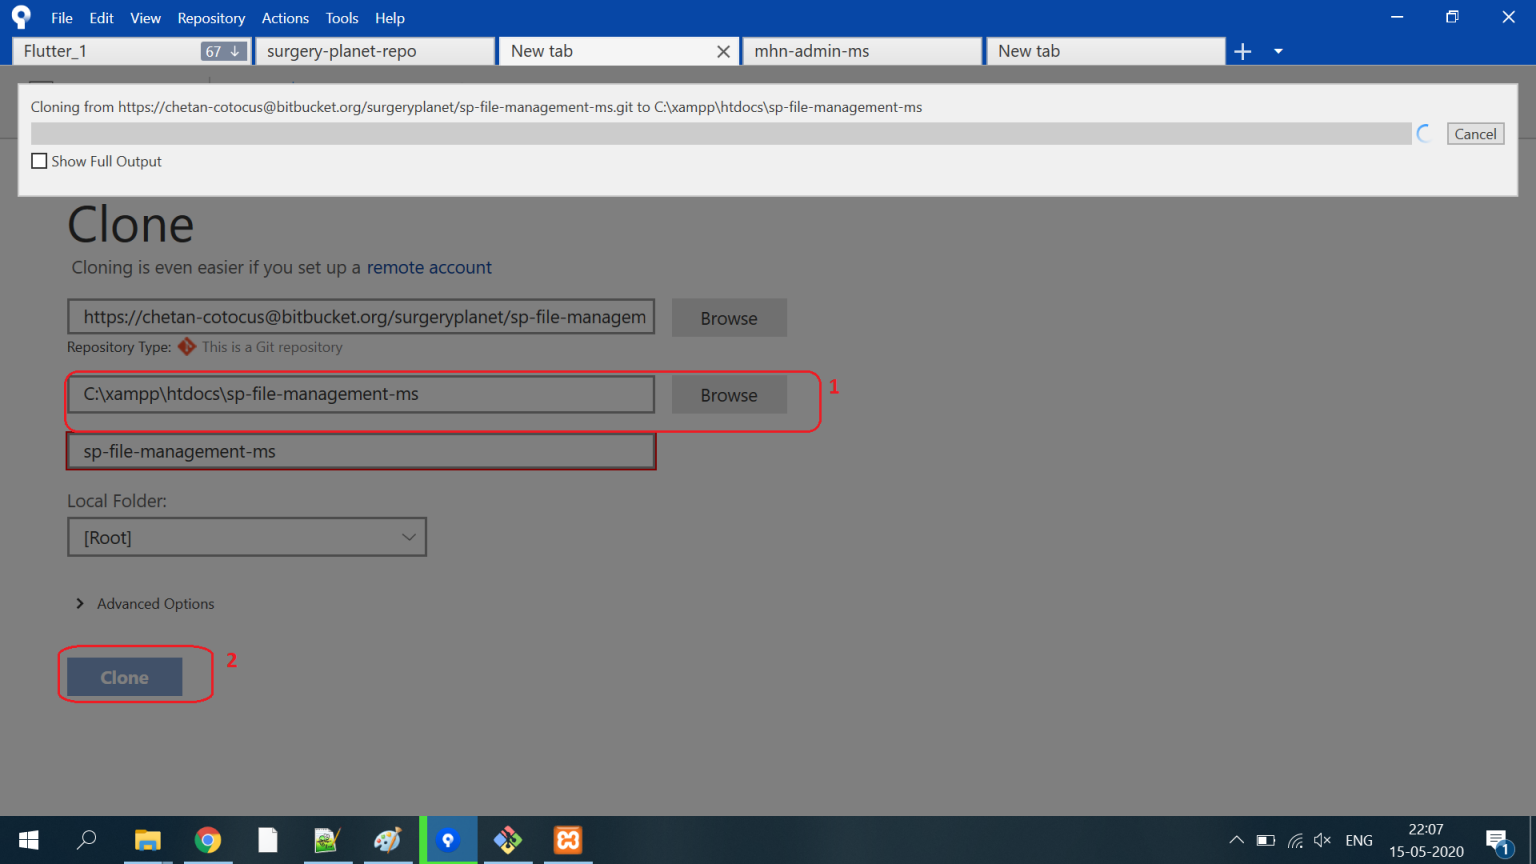
Task: Close the active New tab
Action: click(x=723, y=51)
